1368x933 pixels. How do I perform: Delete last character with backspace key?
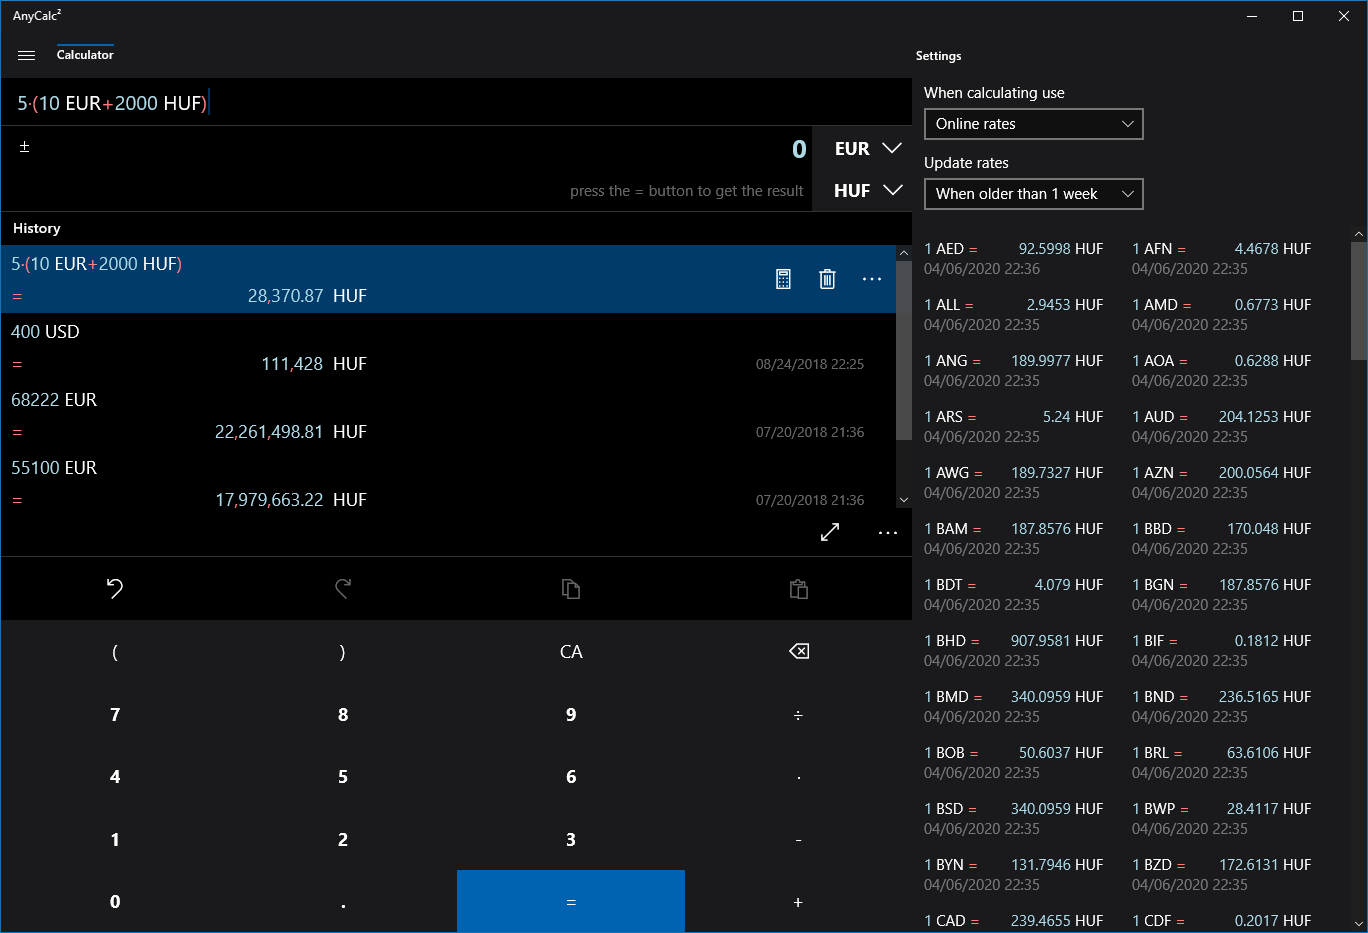click(799, 652)
